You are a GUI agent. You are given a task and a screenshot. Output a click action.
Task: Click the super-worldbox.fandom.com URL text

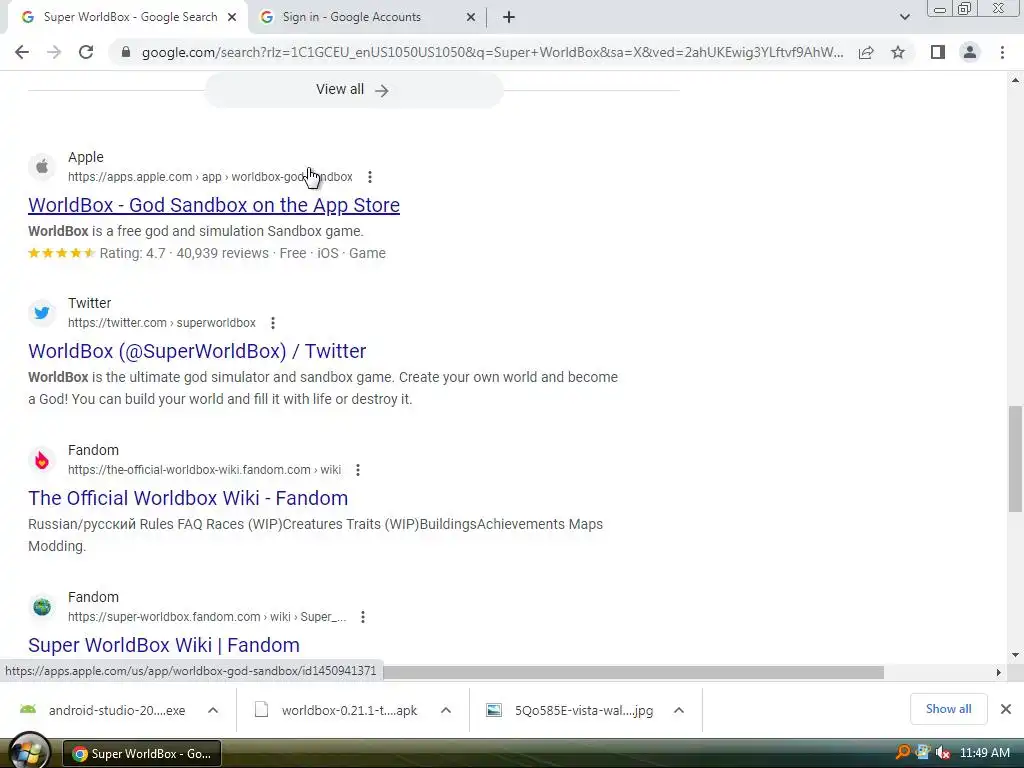(206, 616)
